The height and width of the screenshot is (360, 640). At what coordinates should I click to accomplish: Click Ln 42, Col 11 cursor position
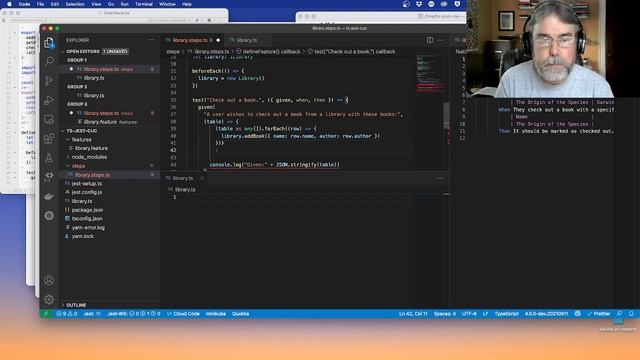413,314
